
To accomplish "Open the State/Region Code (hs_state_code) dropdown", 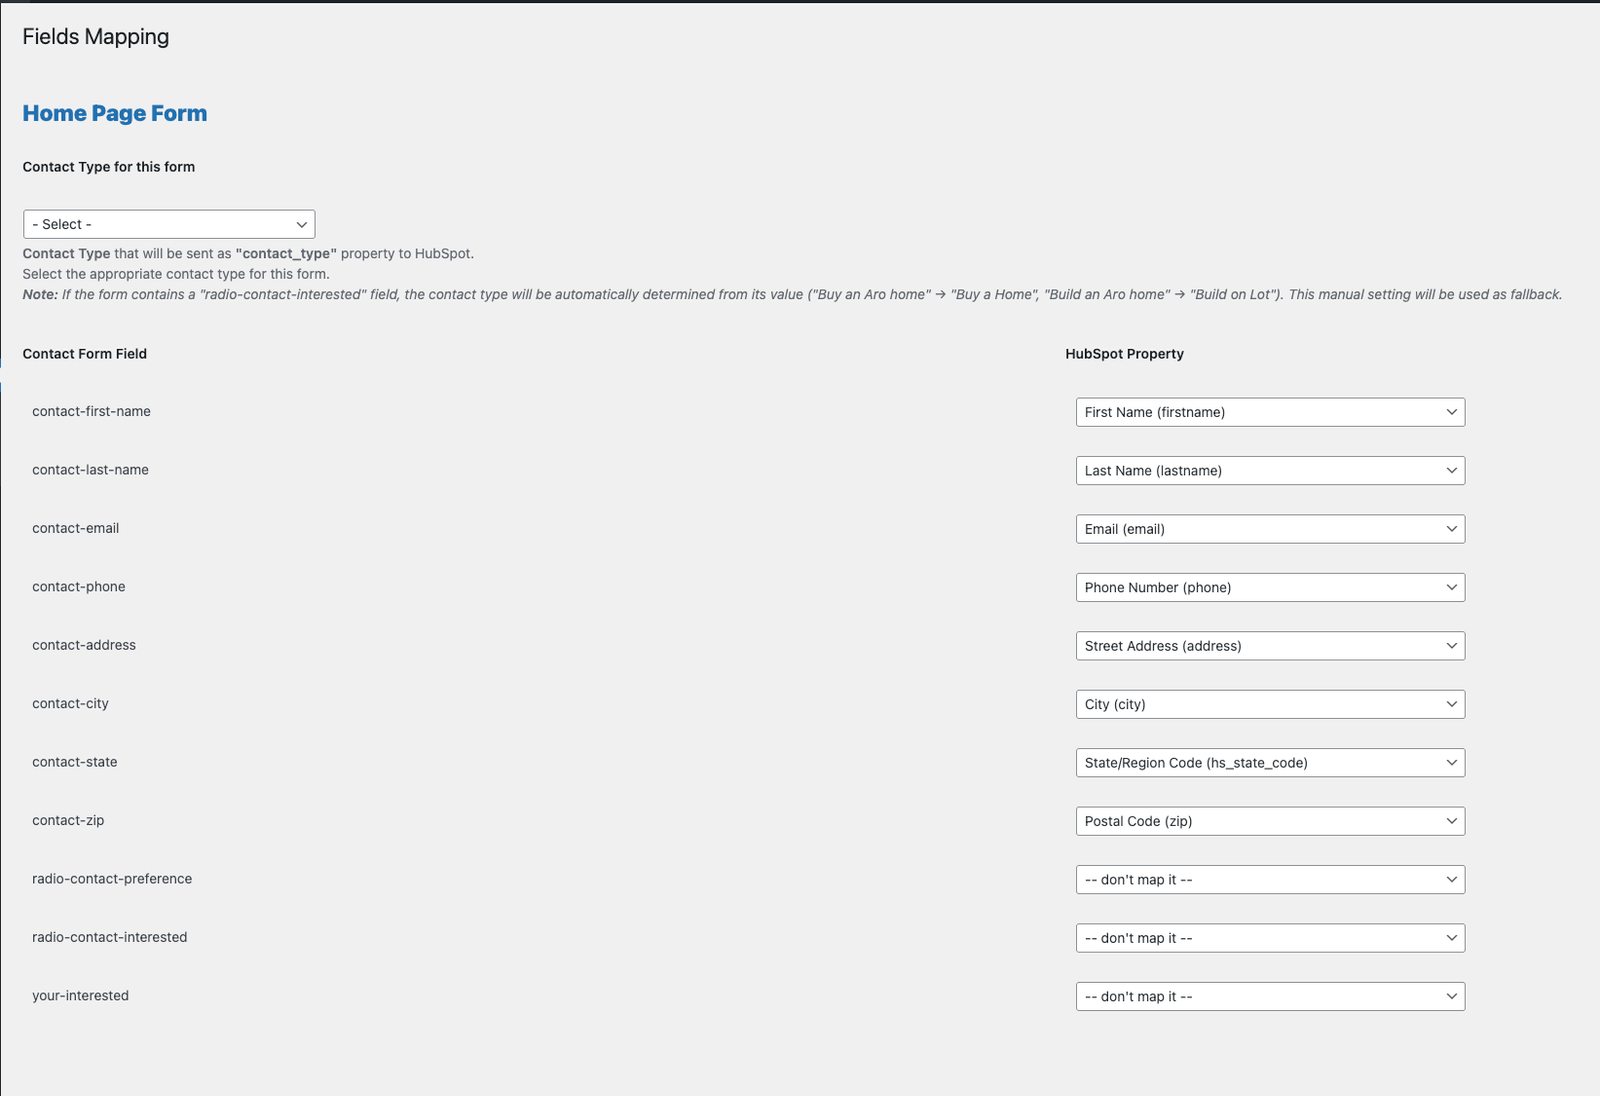I will (x=1270, y=763).
